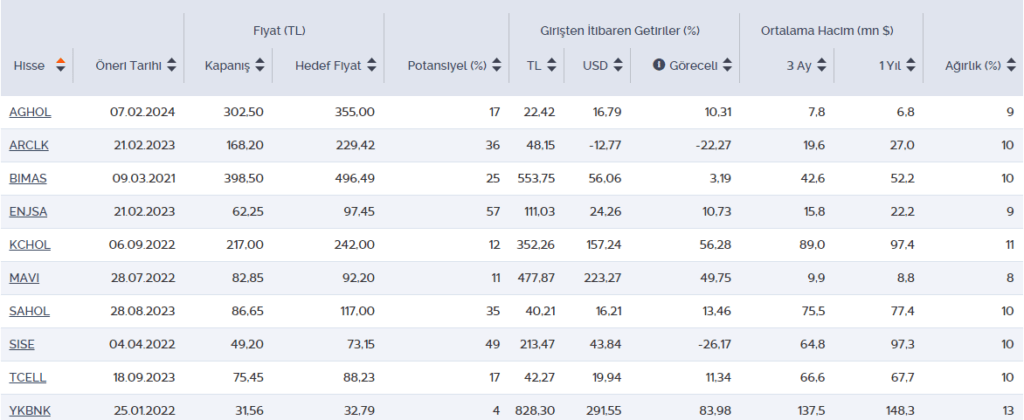The height and width of the screenshot is (420, 1024).
Task: Sort by Öneri Tarihi sort arrows
Action: 172,65
